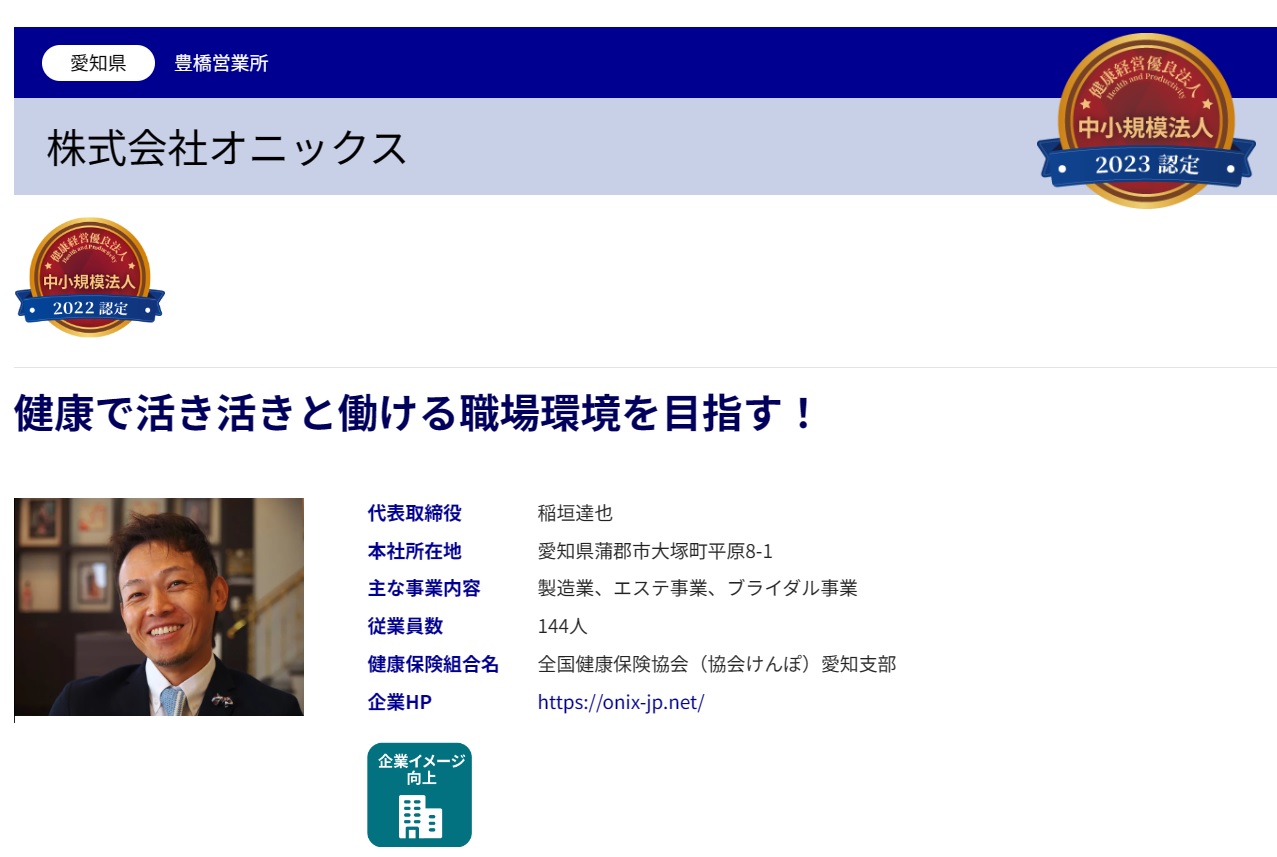Open the onix-jp.net company website link
The image size is (1277, 857).
pyautogui.click(x=621, y=702)
